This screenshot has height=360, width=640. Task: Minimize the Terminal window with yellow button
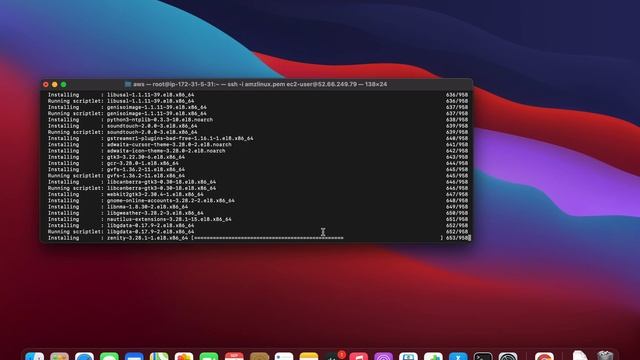click(x=55, y=84)
